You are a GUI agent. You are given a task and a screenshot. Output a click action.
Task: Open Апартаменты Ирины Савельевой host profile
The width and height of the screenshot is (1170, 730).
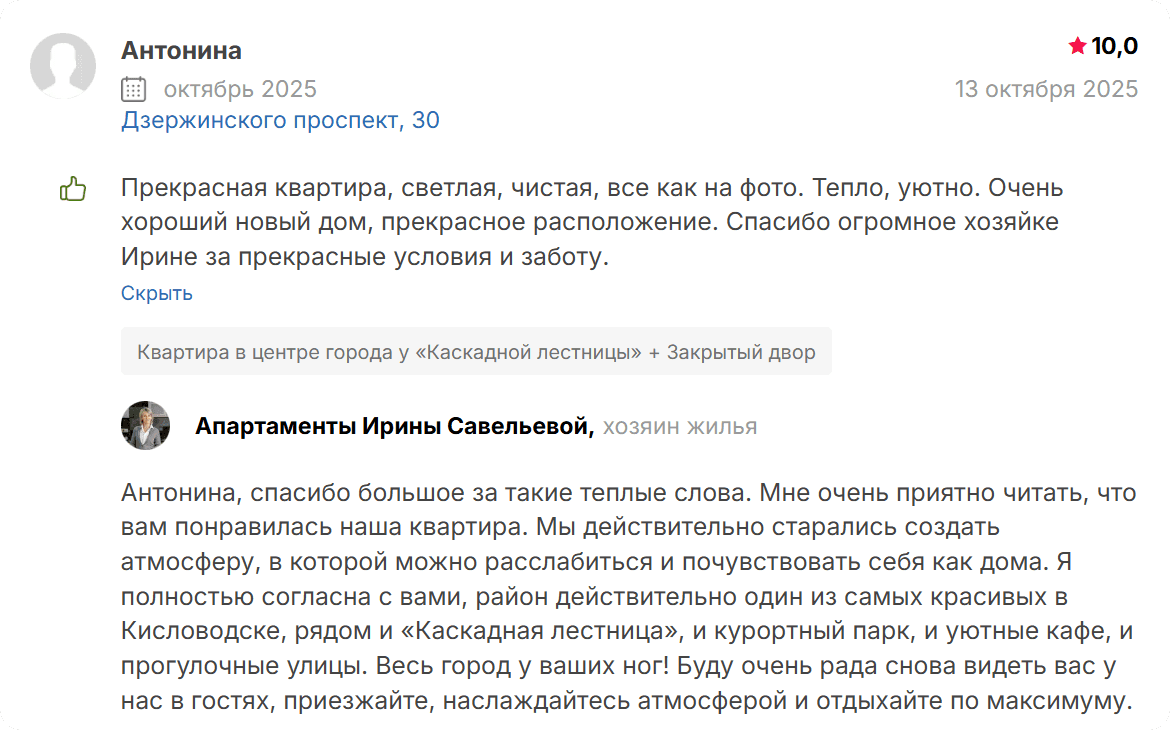point(394,427)
